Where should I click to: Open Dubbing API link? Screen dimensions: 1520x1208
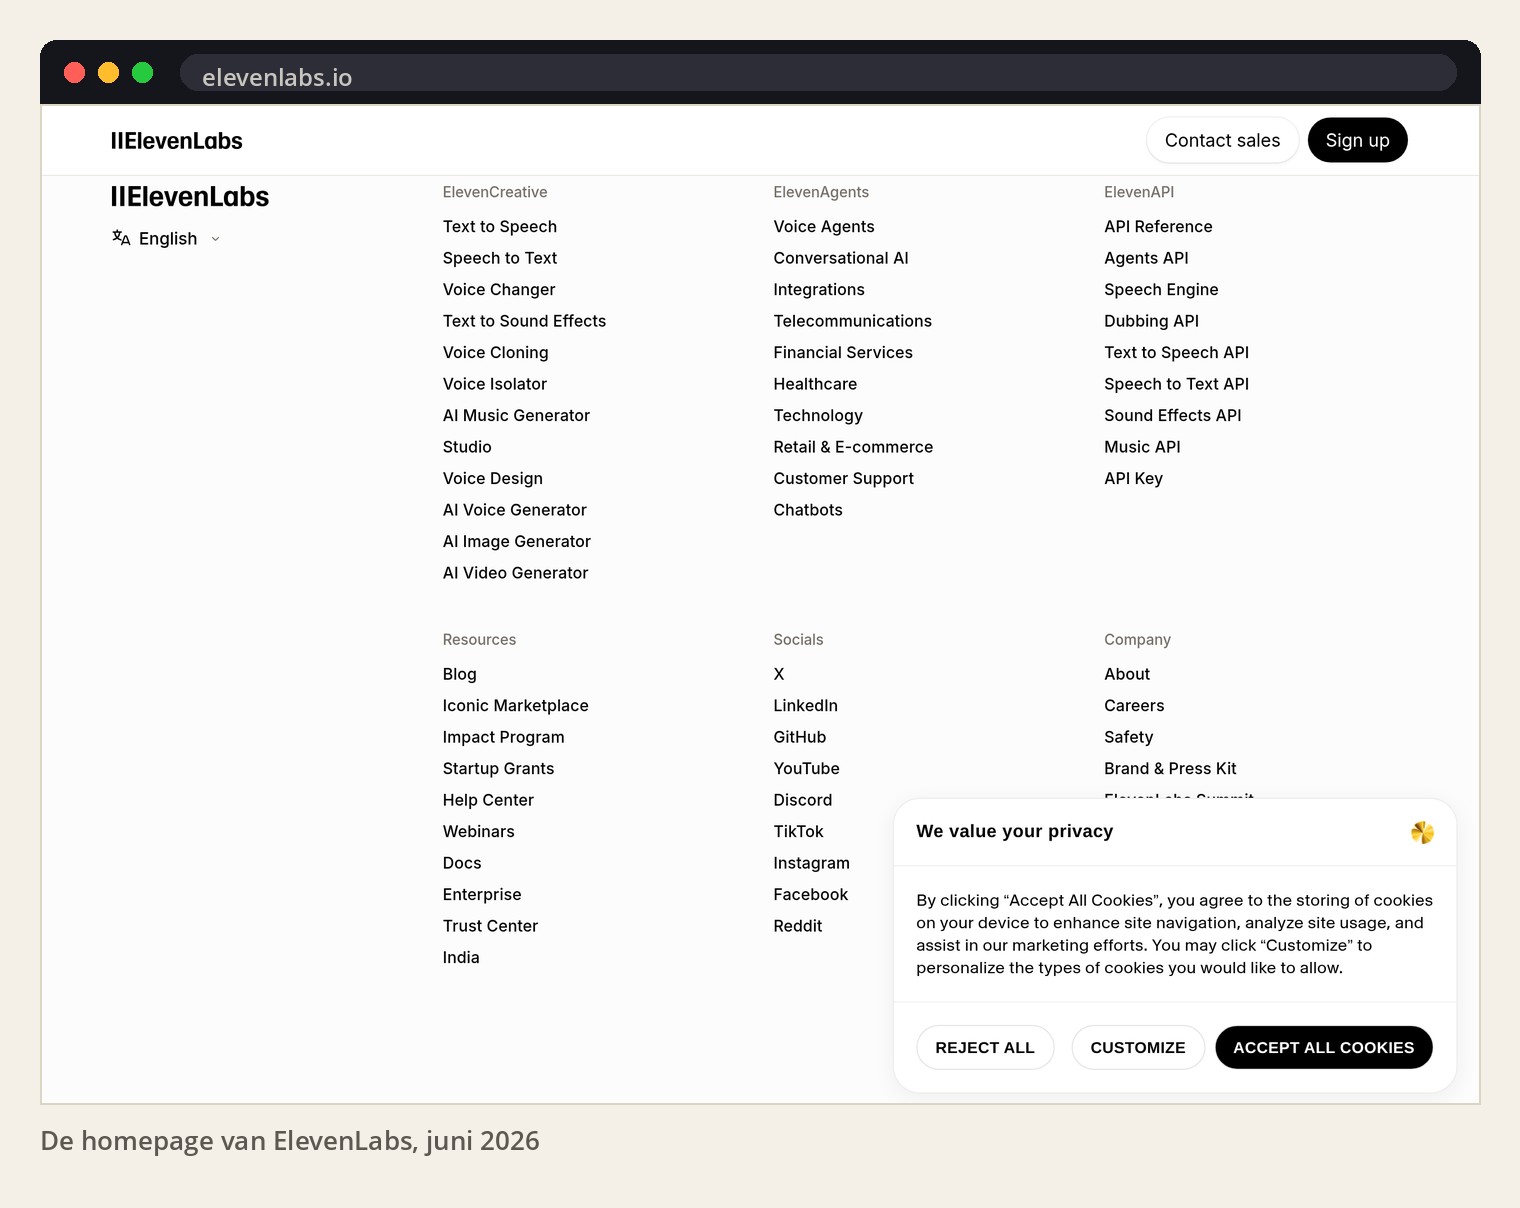(1151, 321)
